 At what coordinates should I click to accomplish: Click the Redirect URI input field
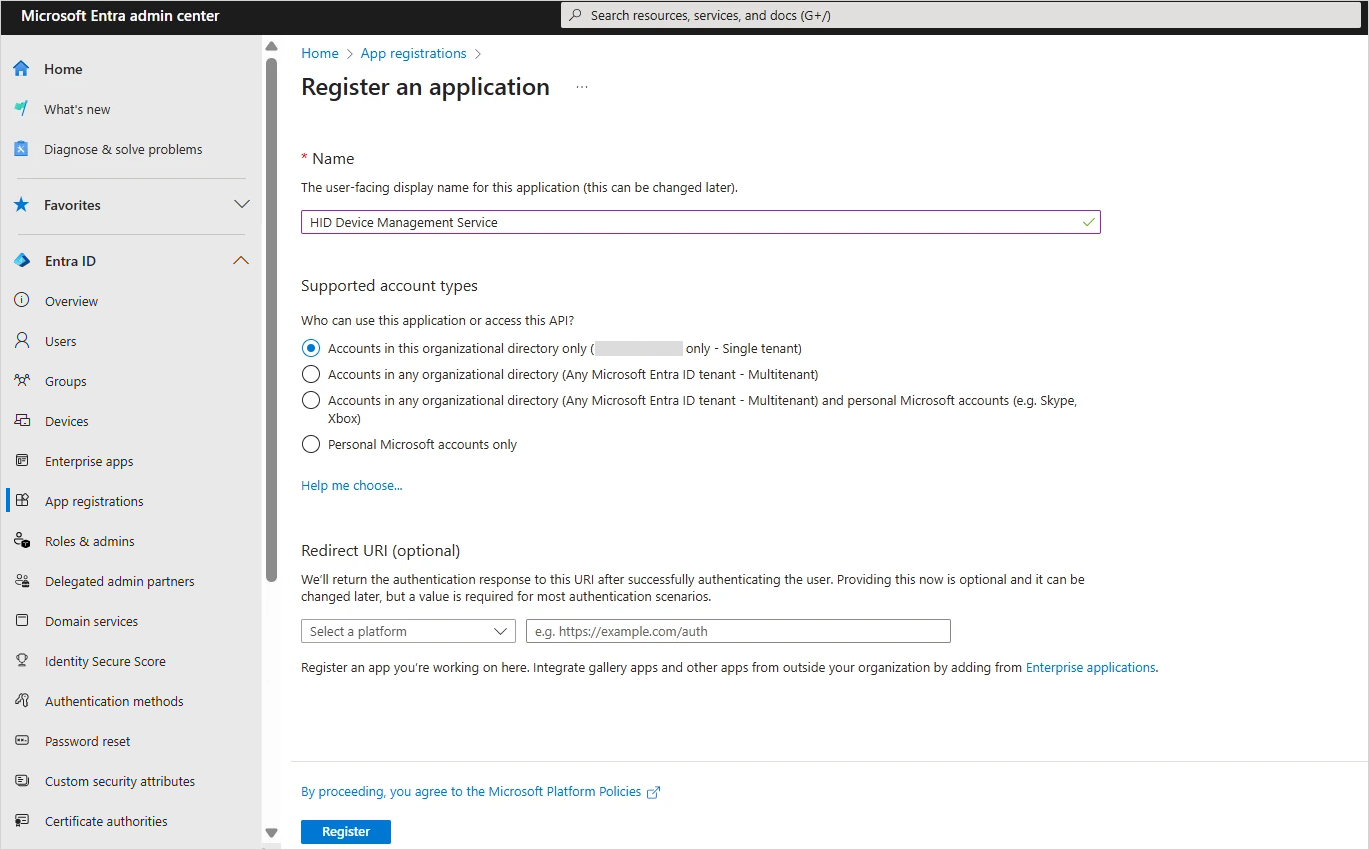(738, 632)
